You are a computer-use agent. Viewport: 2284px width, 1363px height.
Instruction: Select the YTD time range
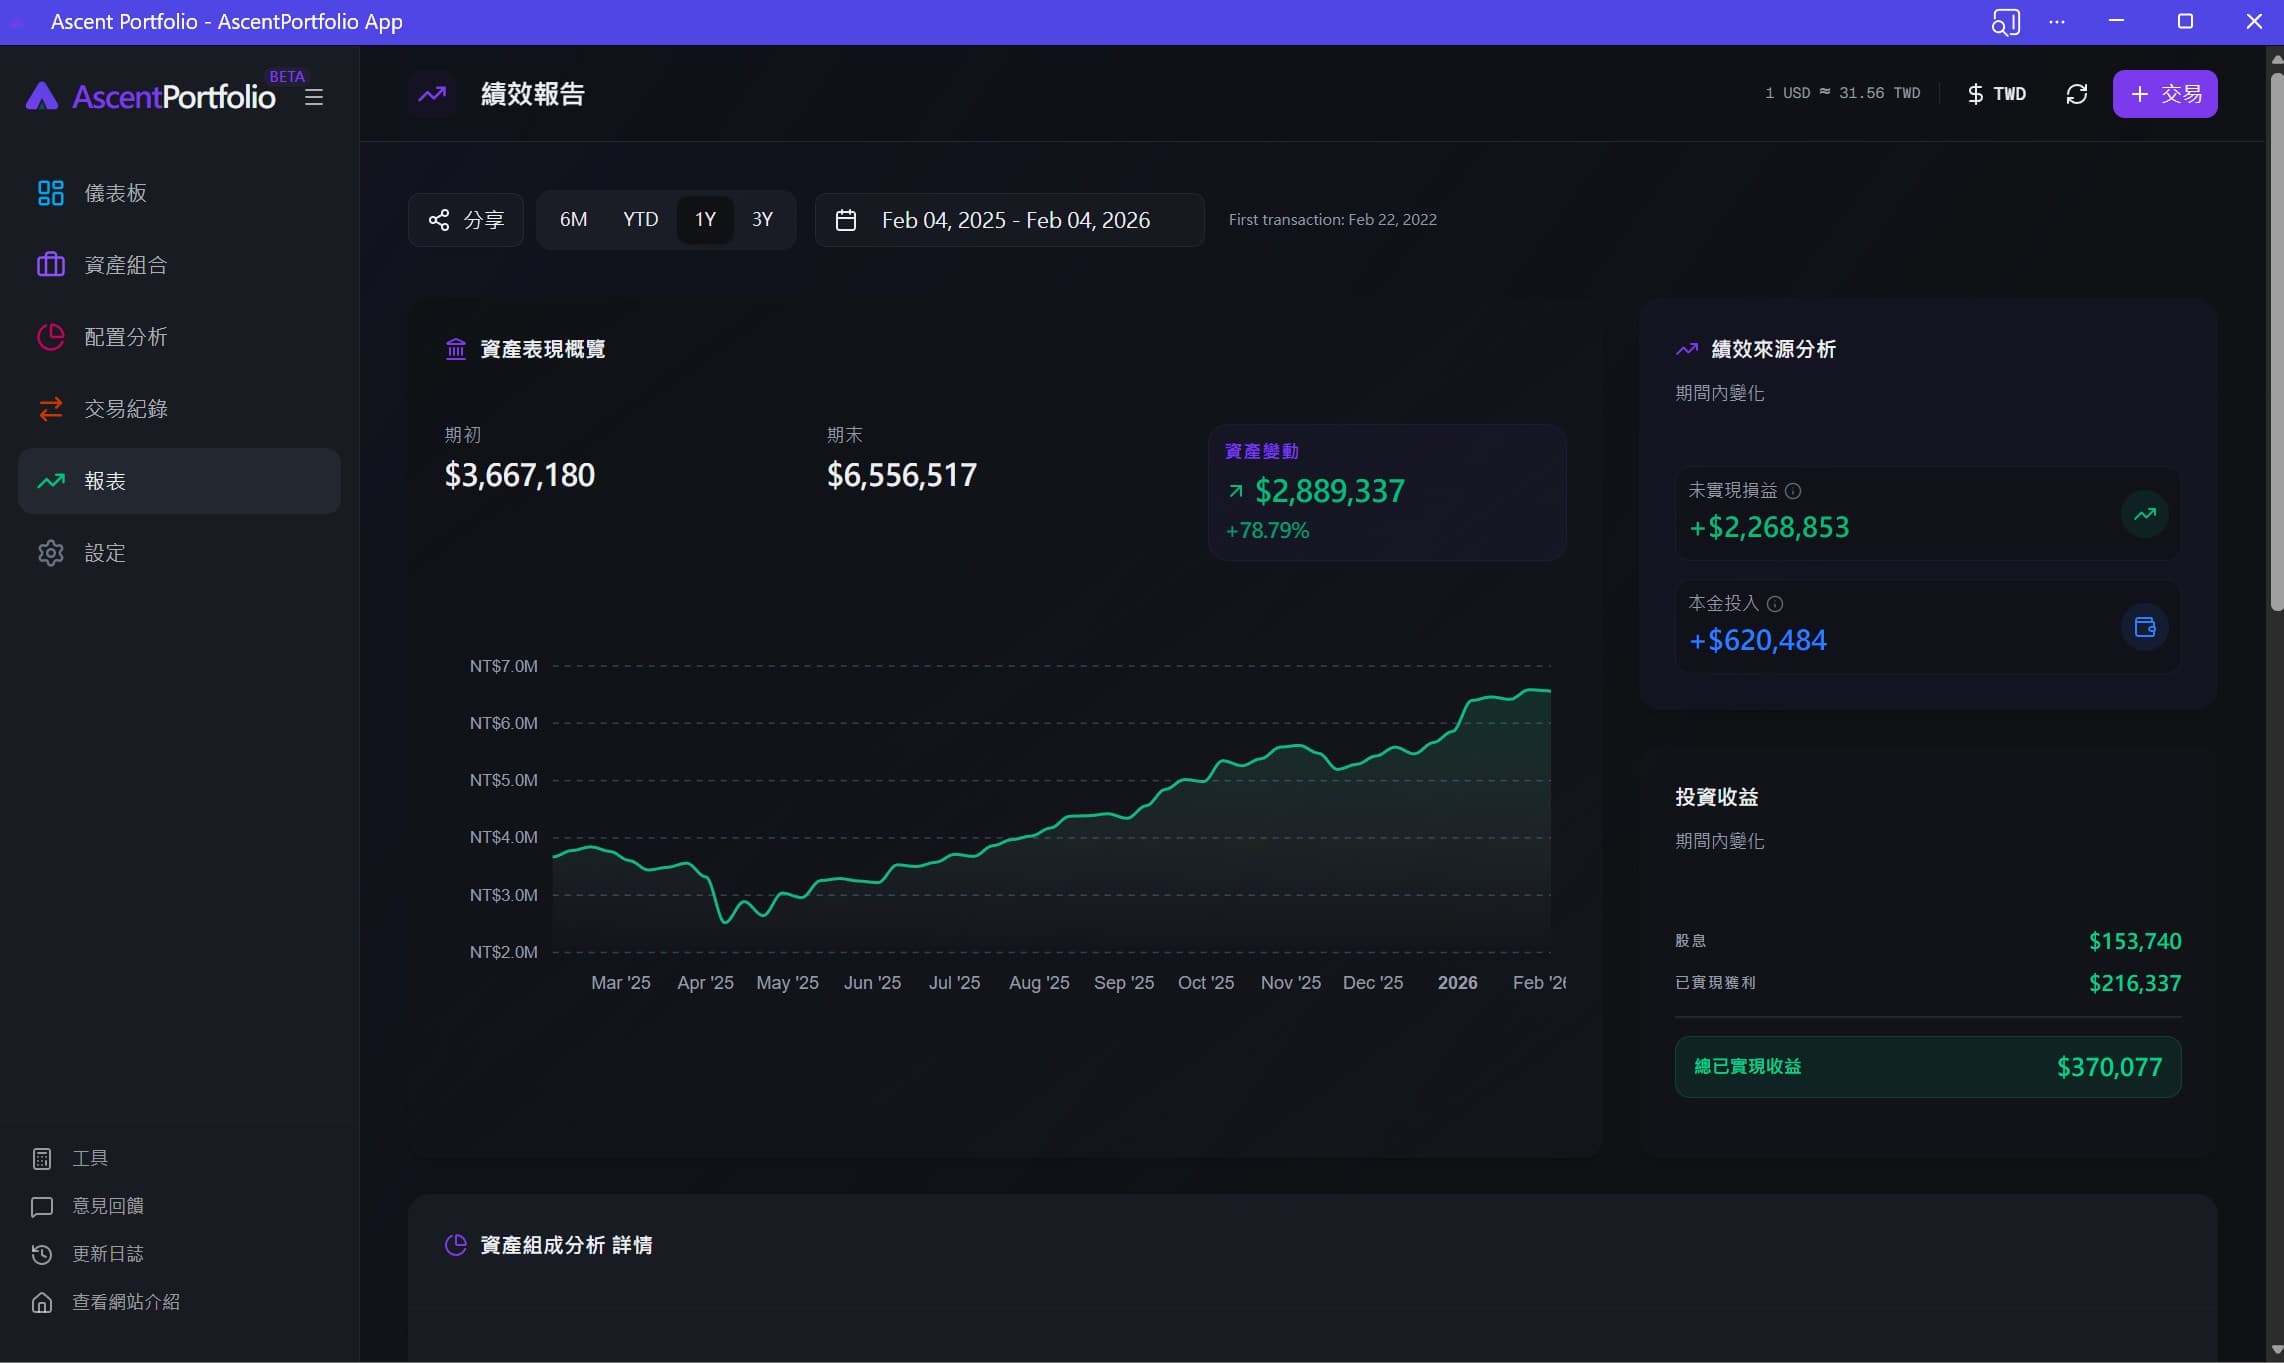640,219
